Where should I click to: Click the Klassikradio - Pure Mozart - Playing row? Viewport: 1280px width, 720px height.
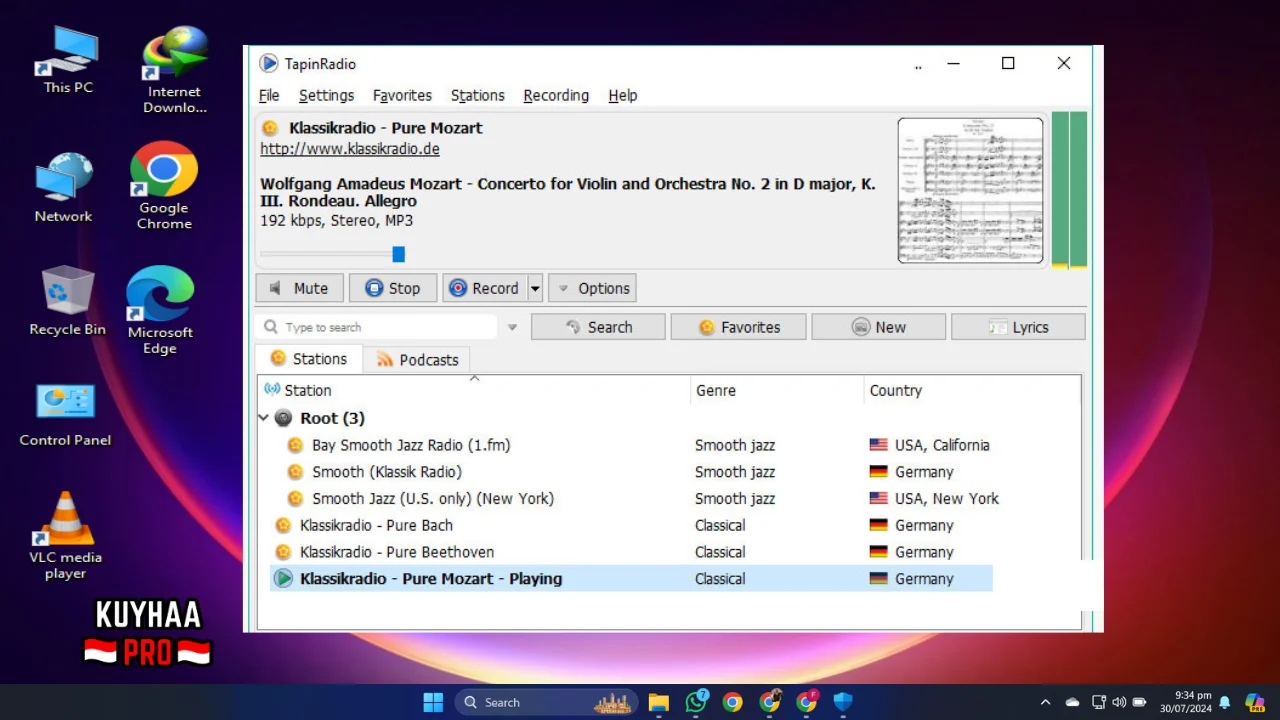click(x=631, y=578)
